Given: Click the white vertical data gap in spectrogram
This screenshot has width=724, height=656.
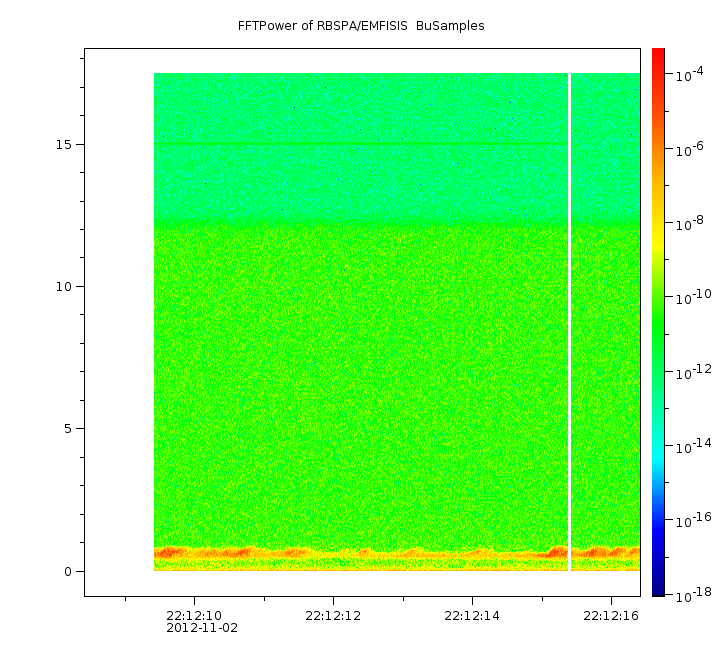Looking at the screenshot, I should tap(569, 320).
